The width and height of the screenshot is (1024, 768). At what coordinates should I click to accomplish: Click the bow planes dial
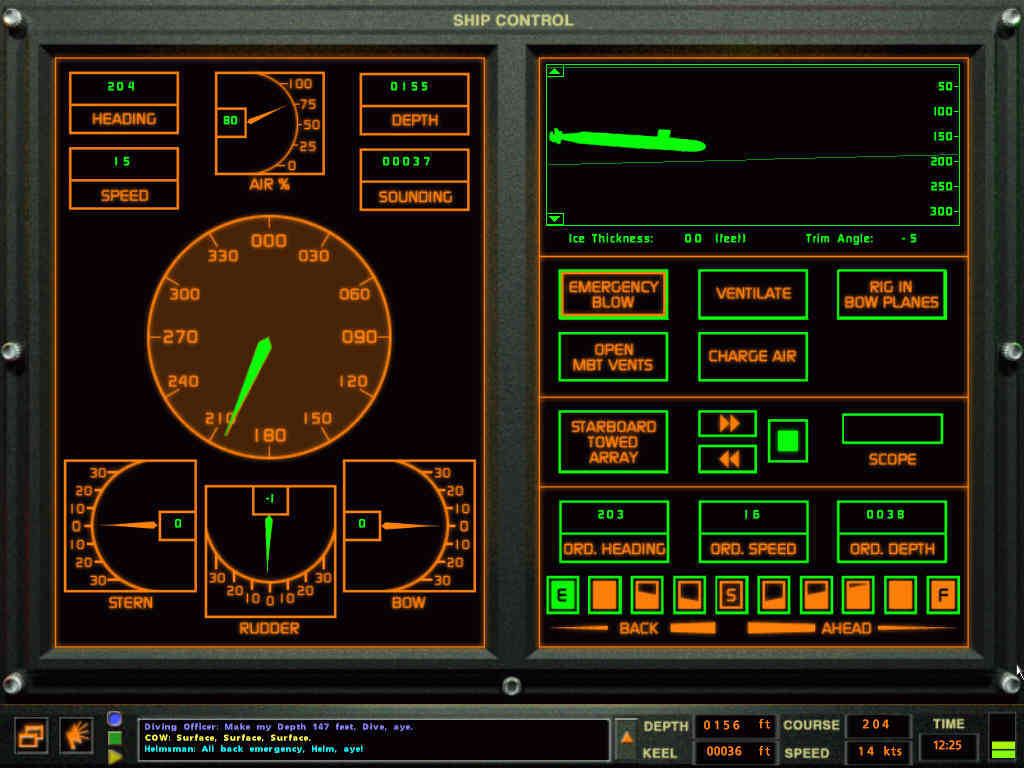tap(409, 526)
